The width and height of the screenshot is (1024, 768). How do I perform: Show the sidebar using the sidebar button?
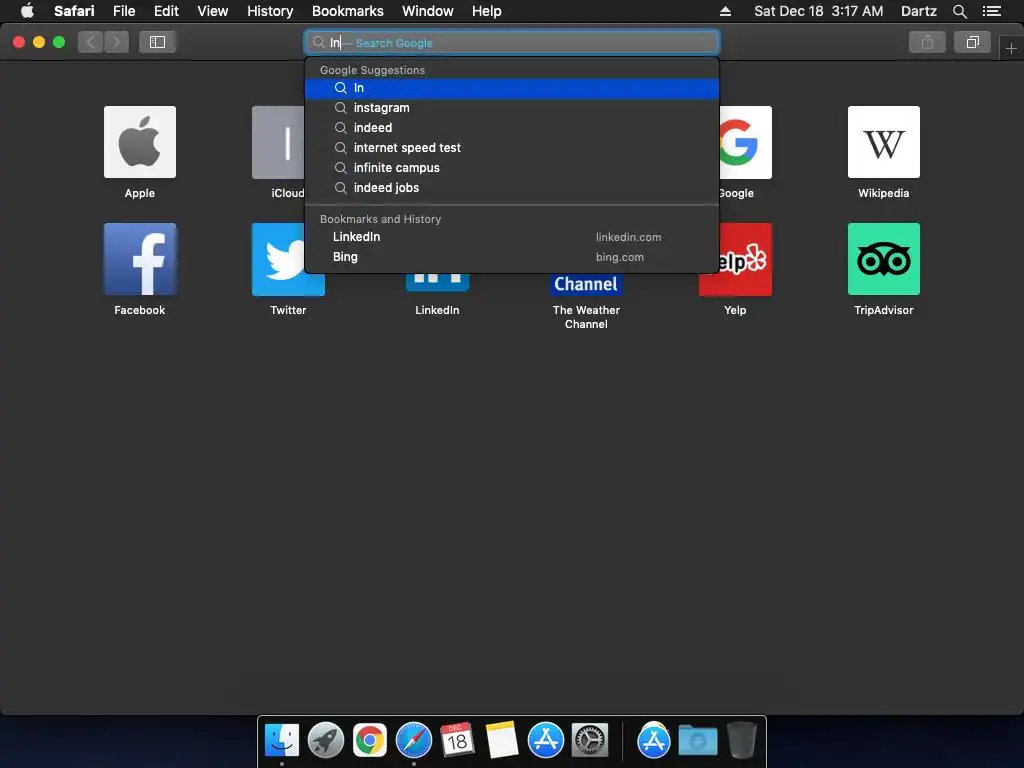[x=157, y=42]
